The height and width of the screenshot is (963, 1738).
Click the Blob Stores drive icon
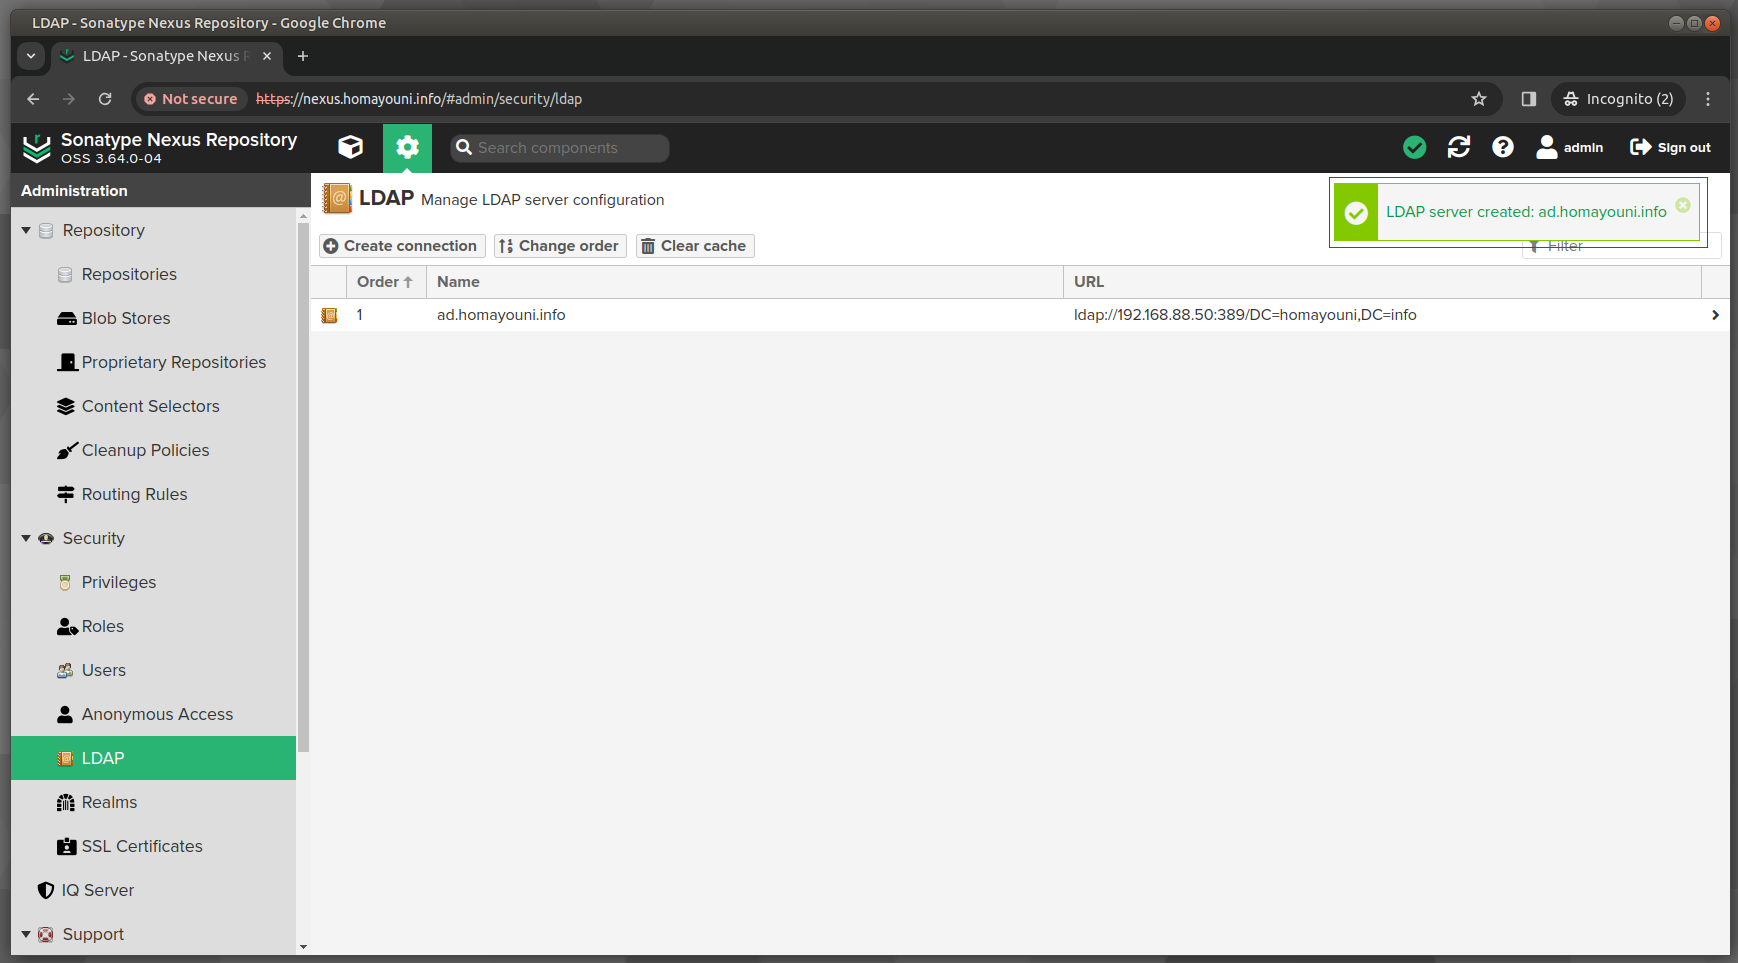(x=66, y=318)
